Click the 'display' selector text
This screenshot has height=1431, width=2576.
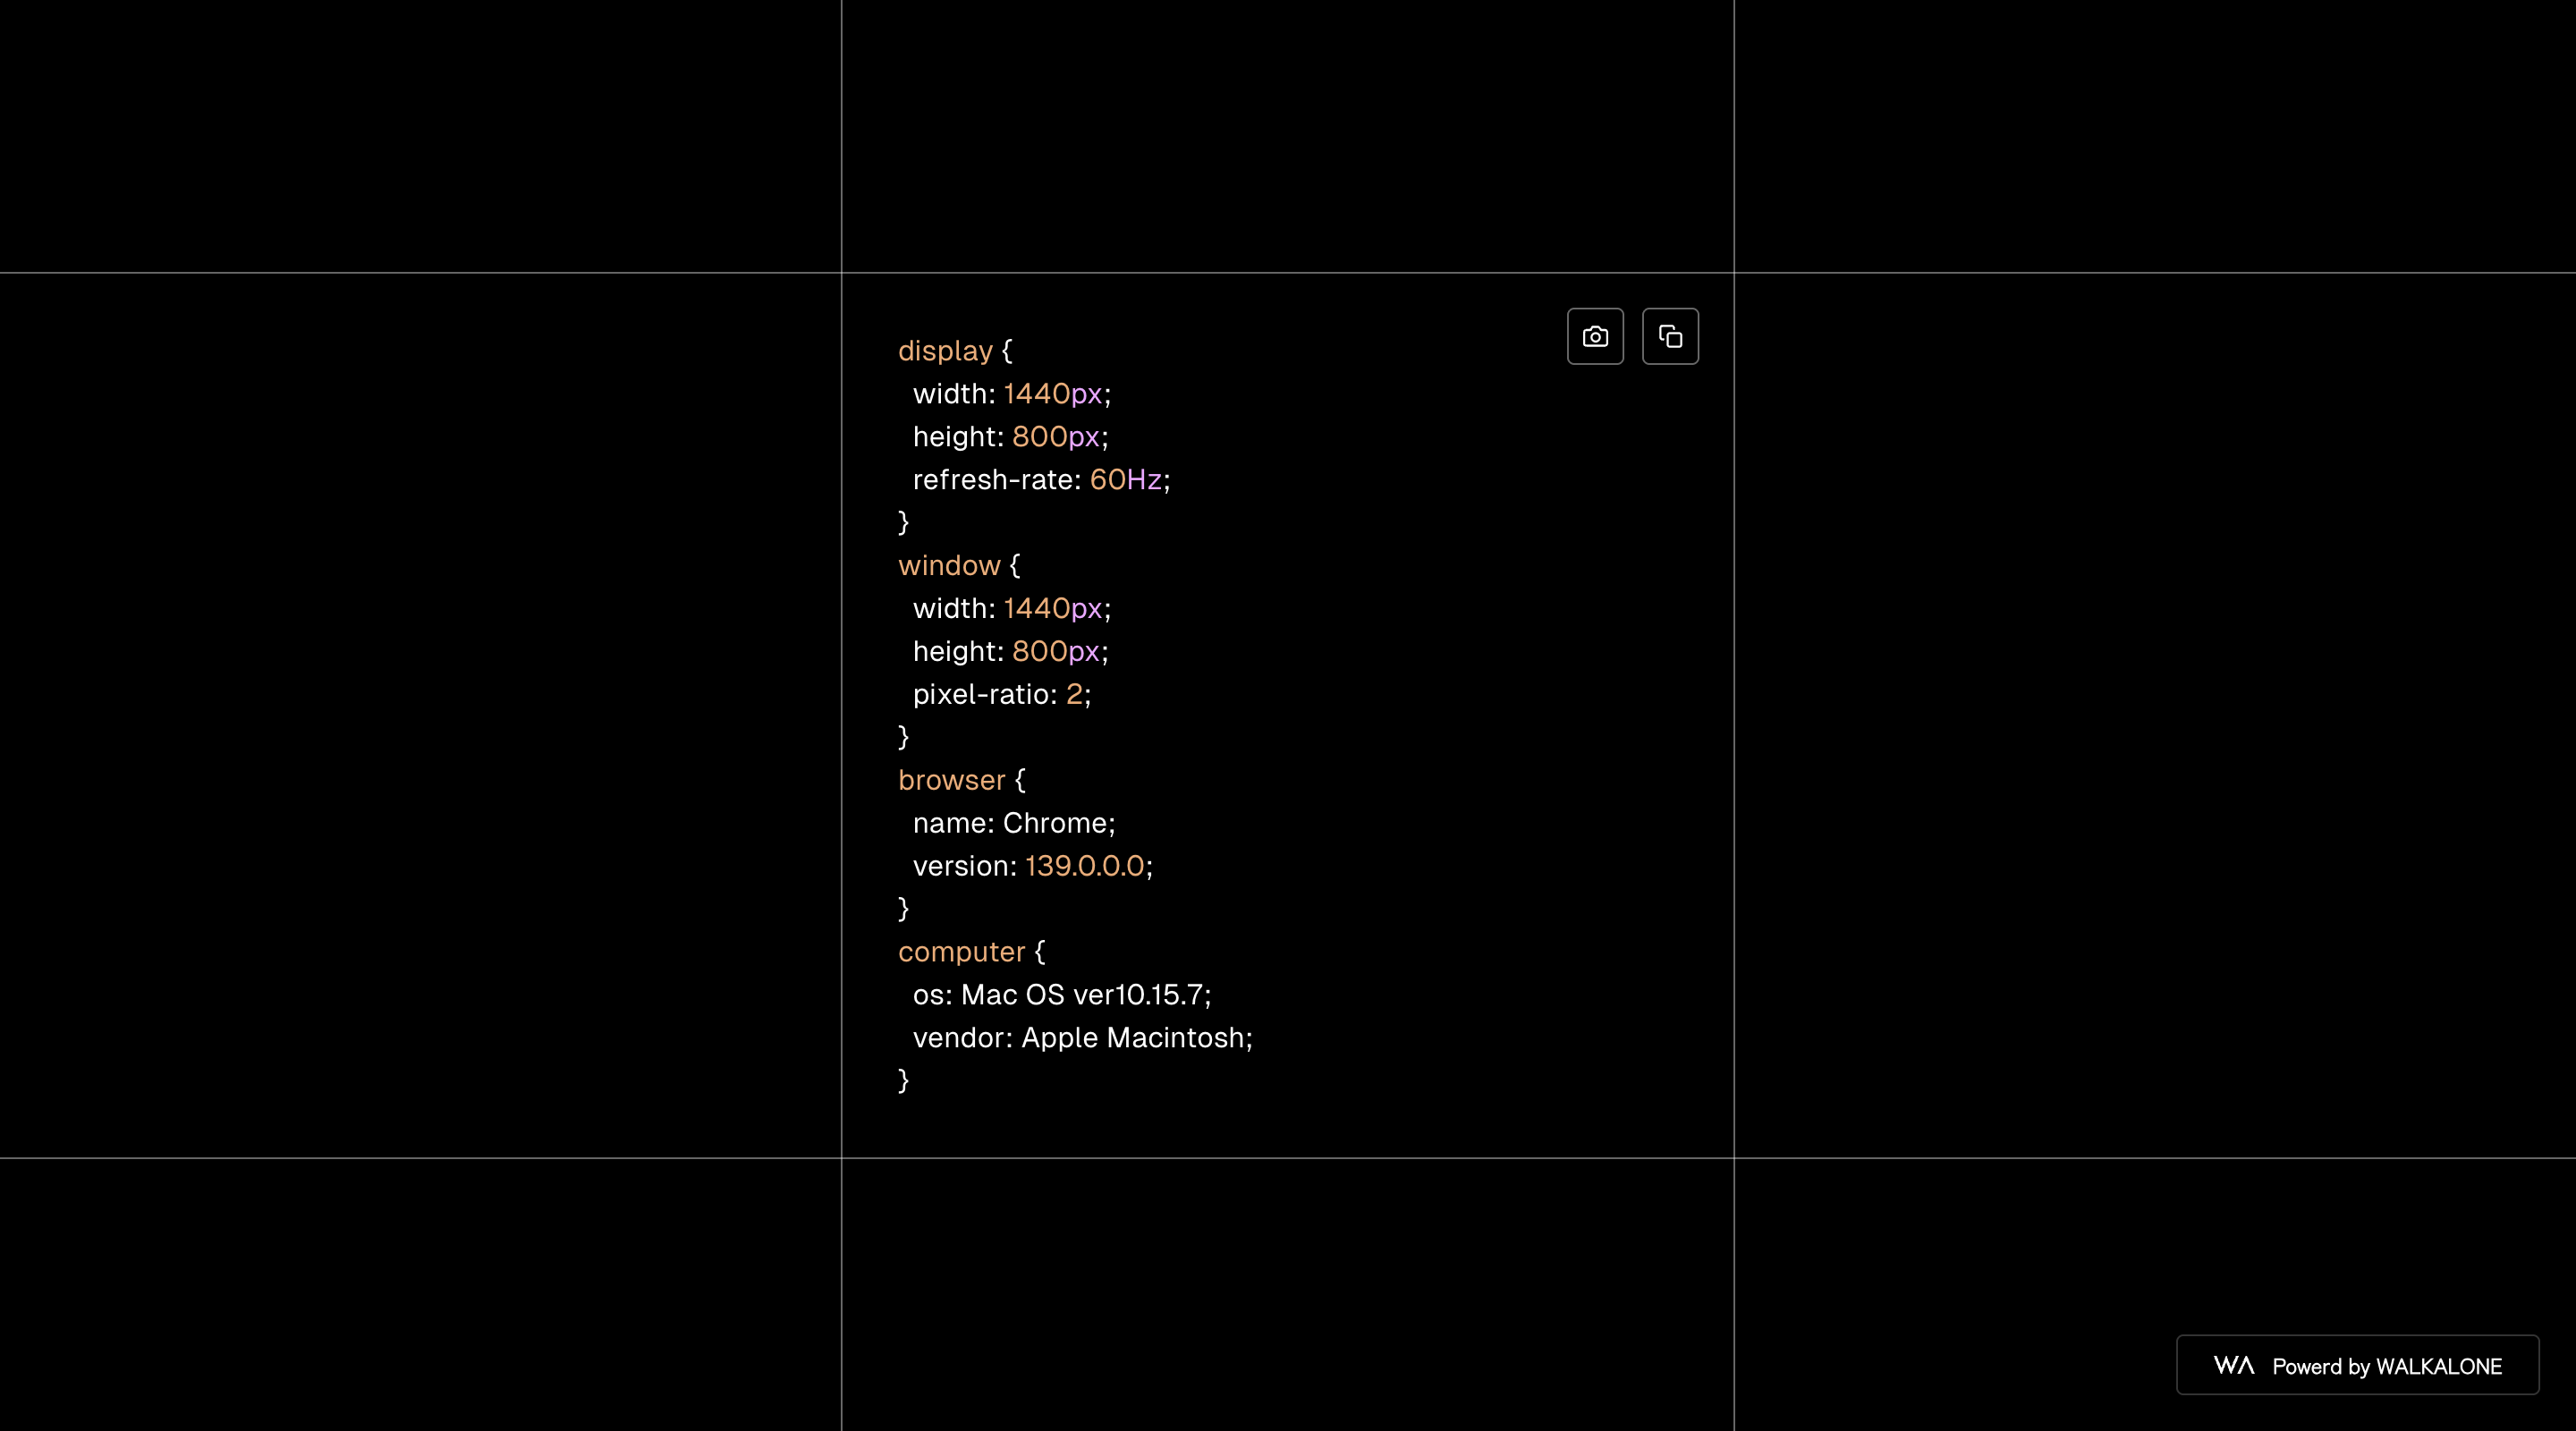click(945, 351)
